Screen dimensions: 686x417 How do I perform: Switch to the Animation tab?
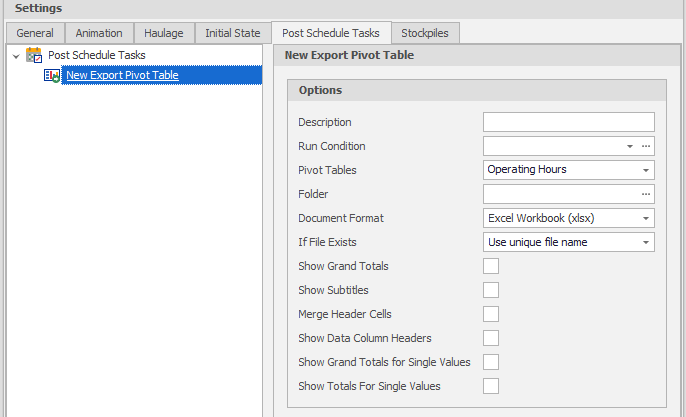99,33
